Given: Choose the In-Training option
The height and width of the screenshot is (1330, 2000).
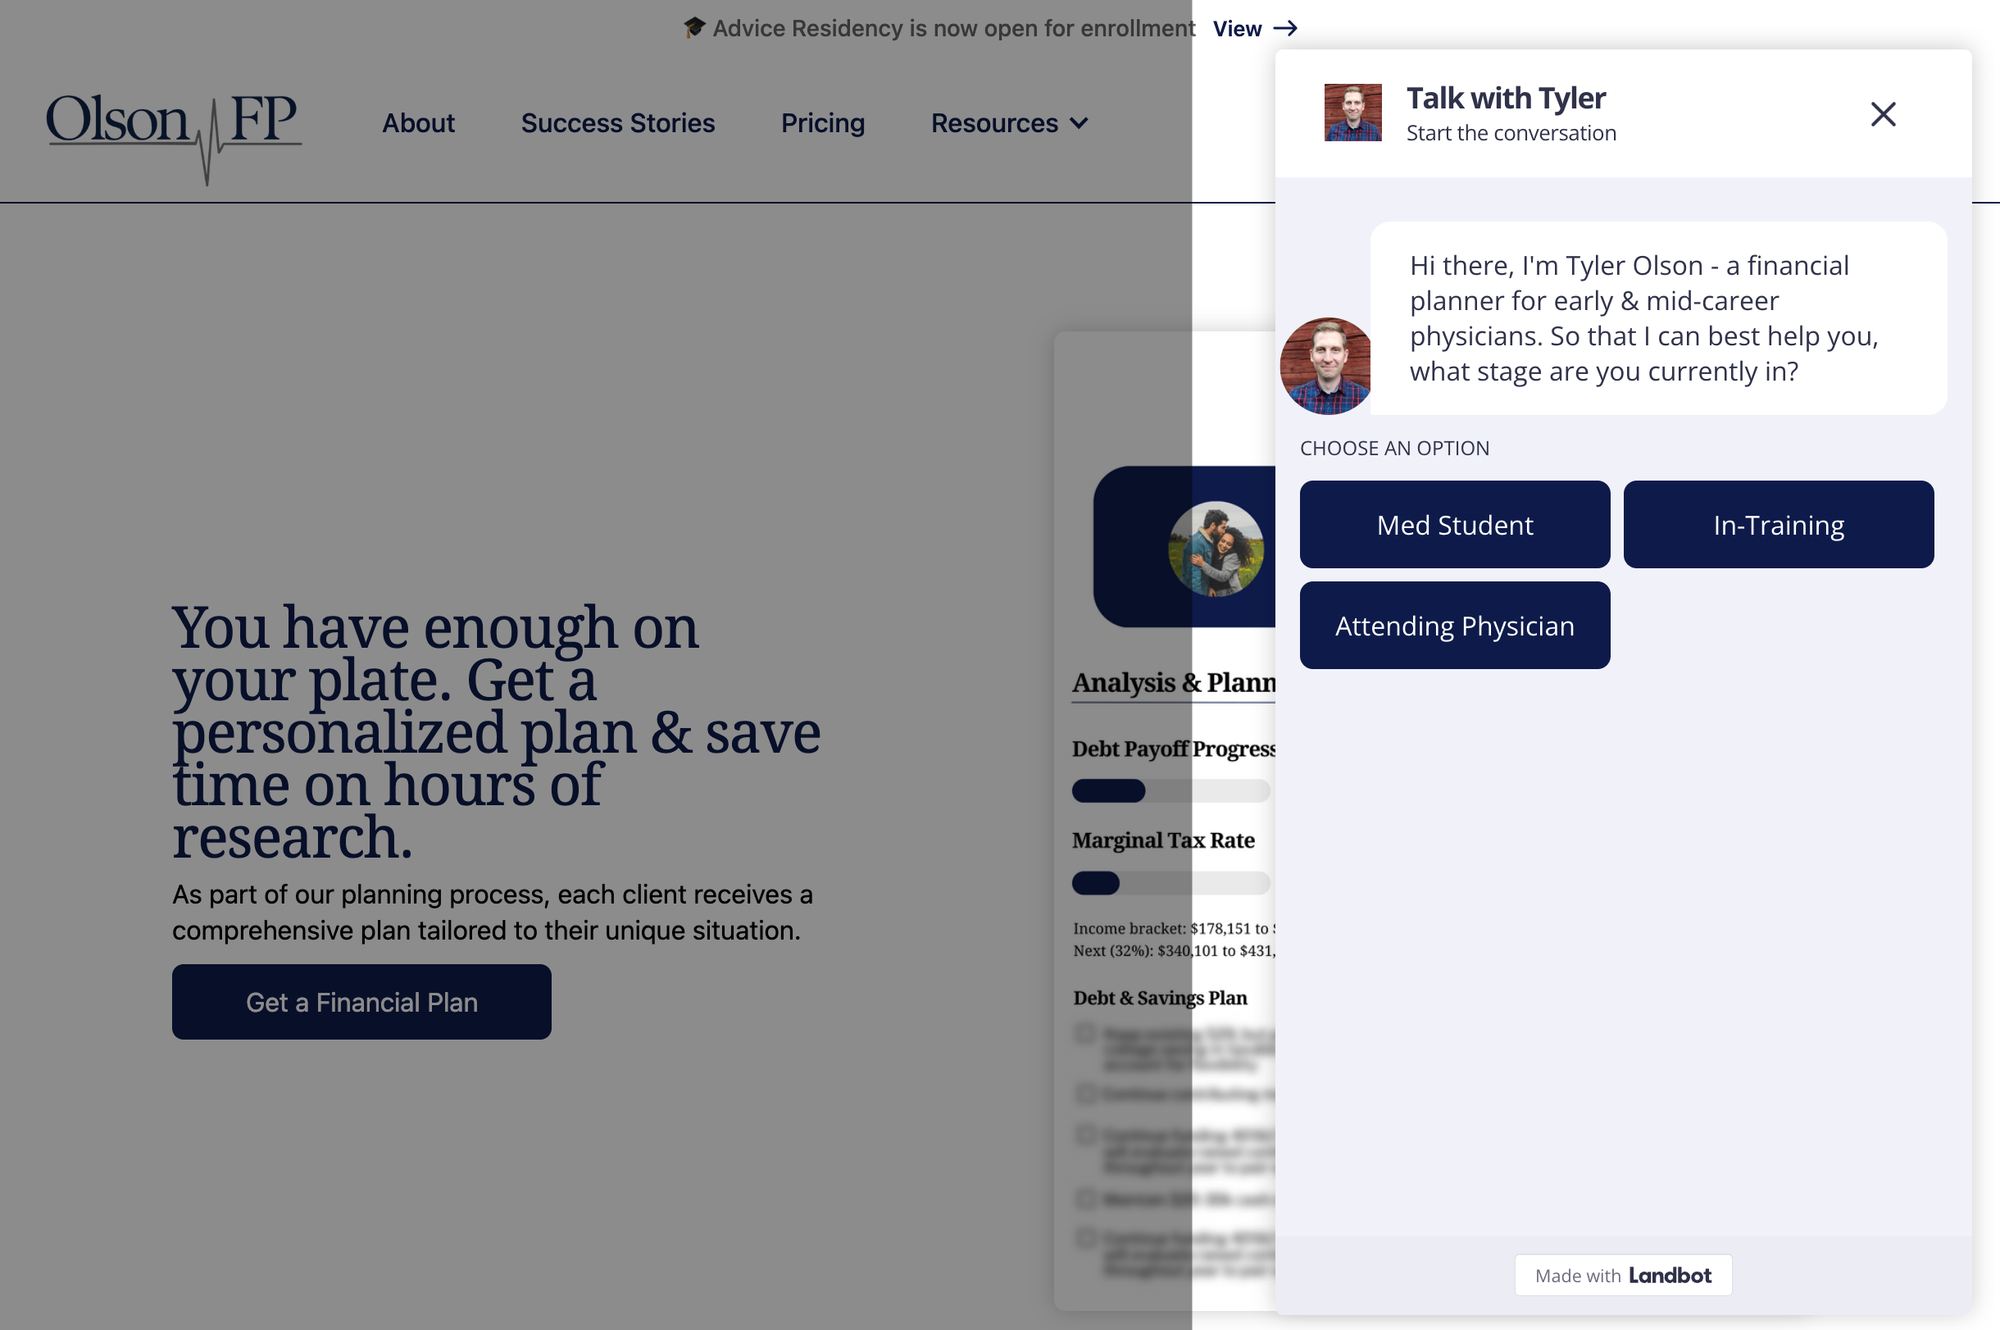Looking at the screenshot, I should pyautogui.click(x=1778, y=525).
